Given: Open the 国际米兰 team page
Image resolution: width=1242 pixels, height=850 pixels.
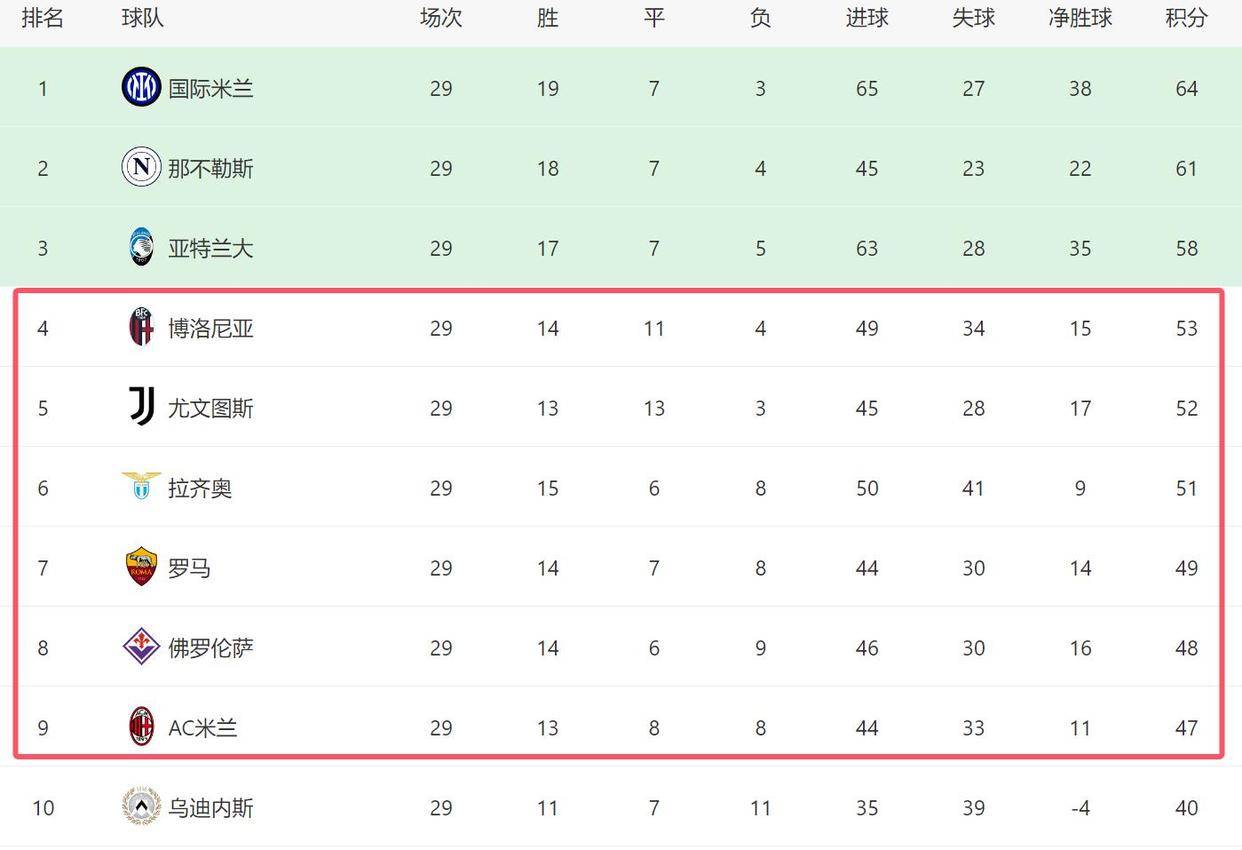Looking at the screenshot, I should point(212,87).
